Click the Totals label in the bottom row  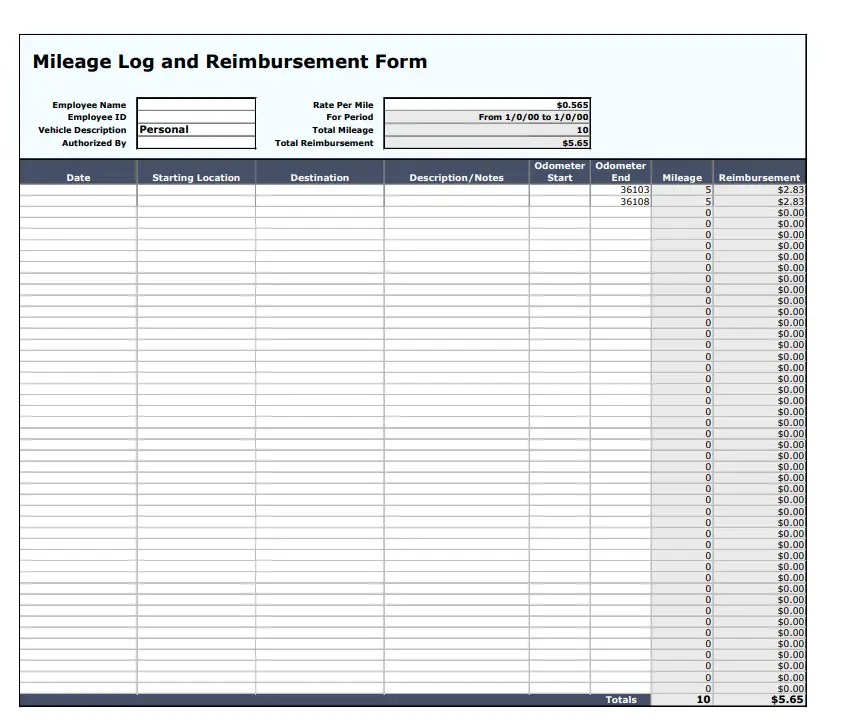(x=621, y=699)
